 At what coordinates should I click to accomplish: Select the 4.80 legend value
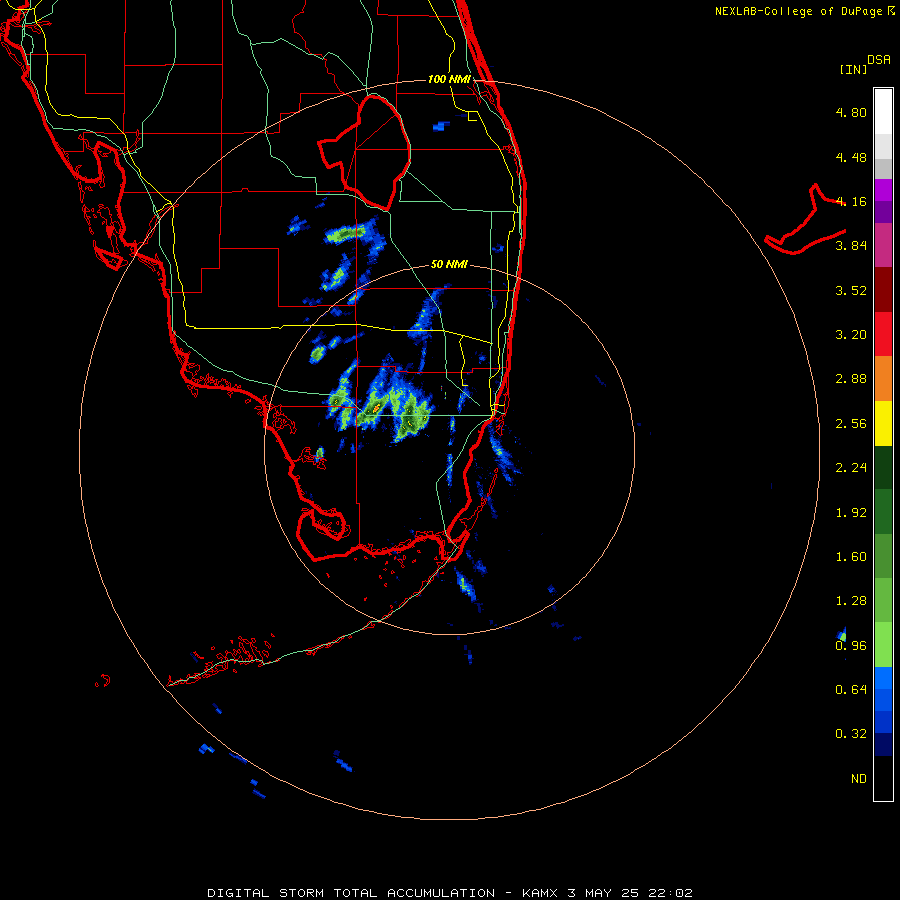[851, 112]
